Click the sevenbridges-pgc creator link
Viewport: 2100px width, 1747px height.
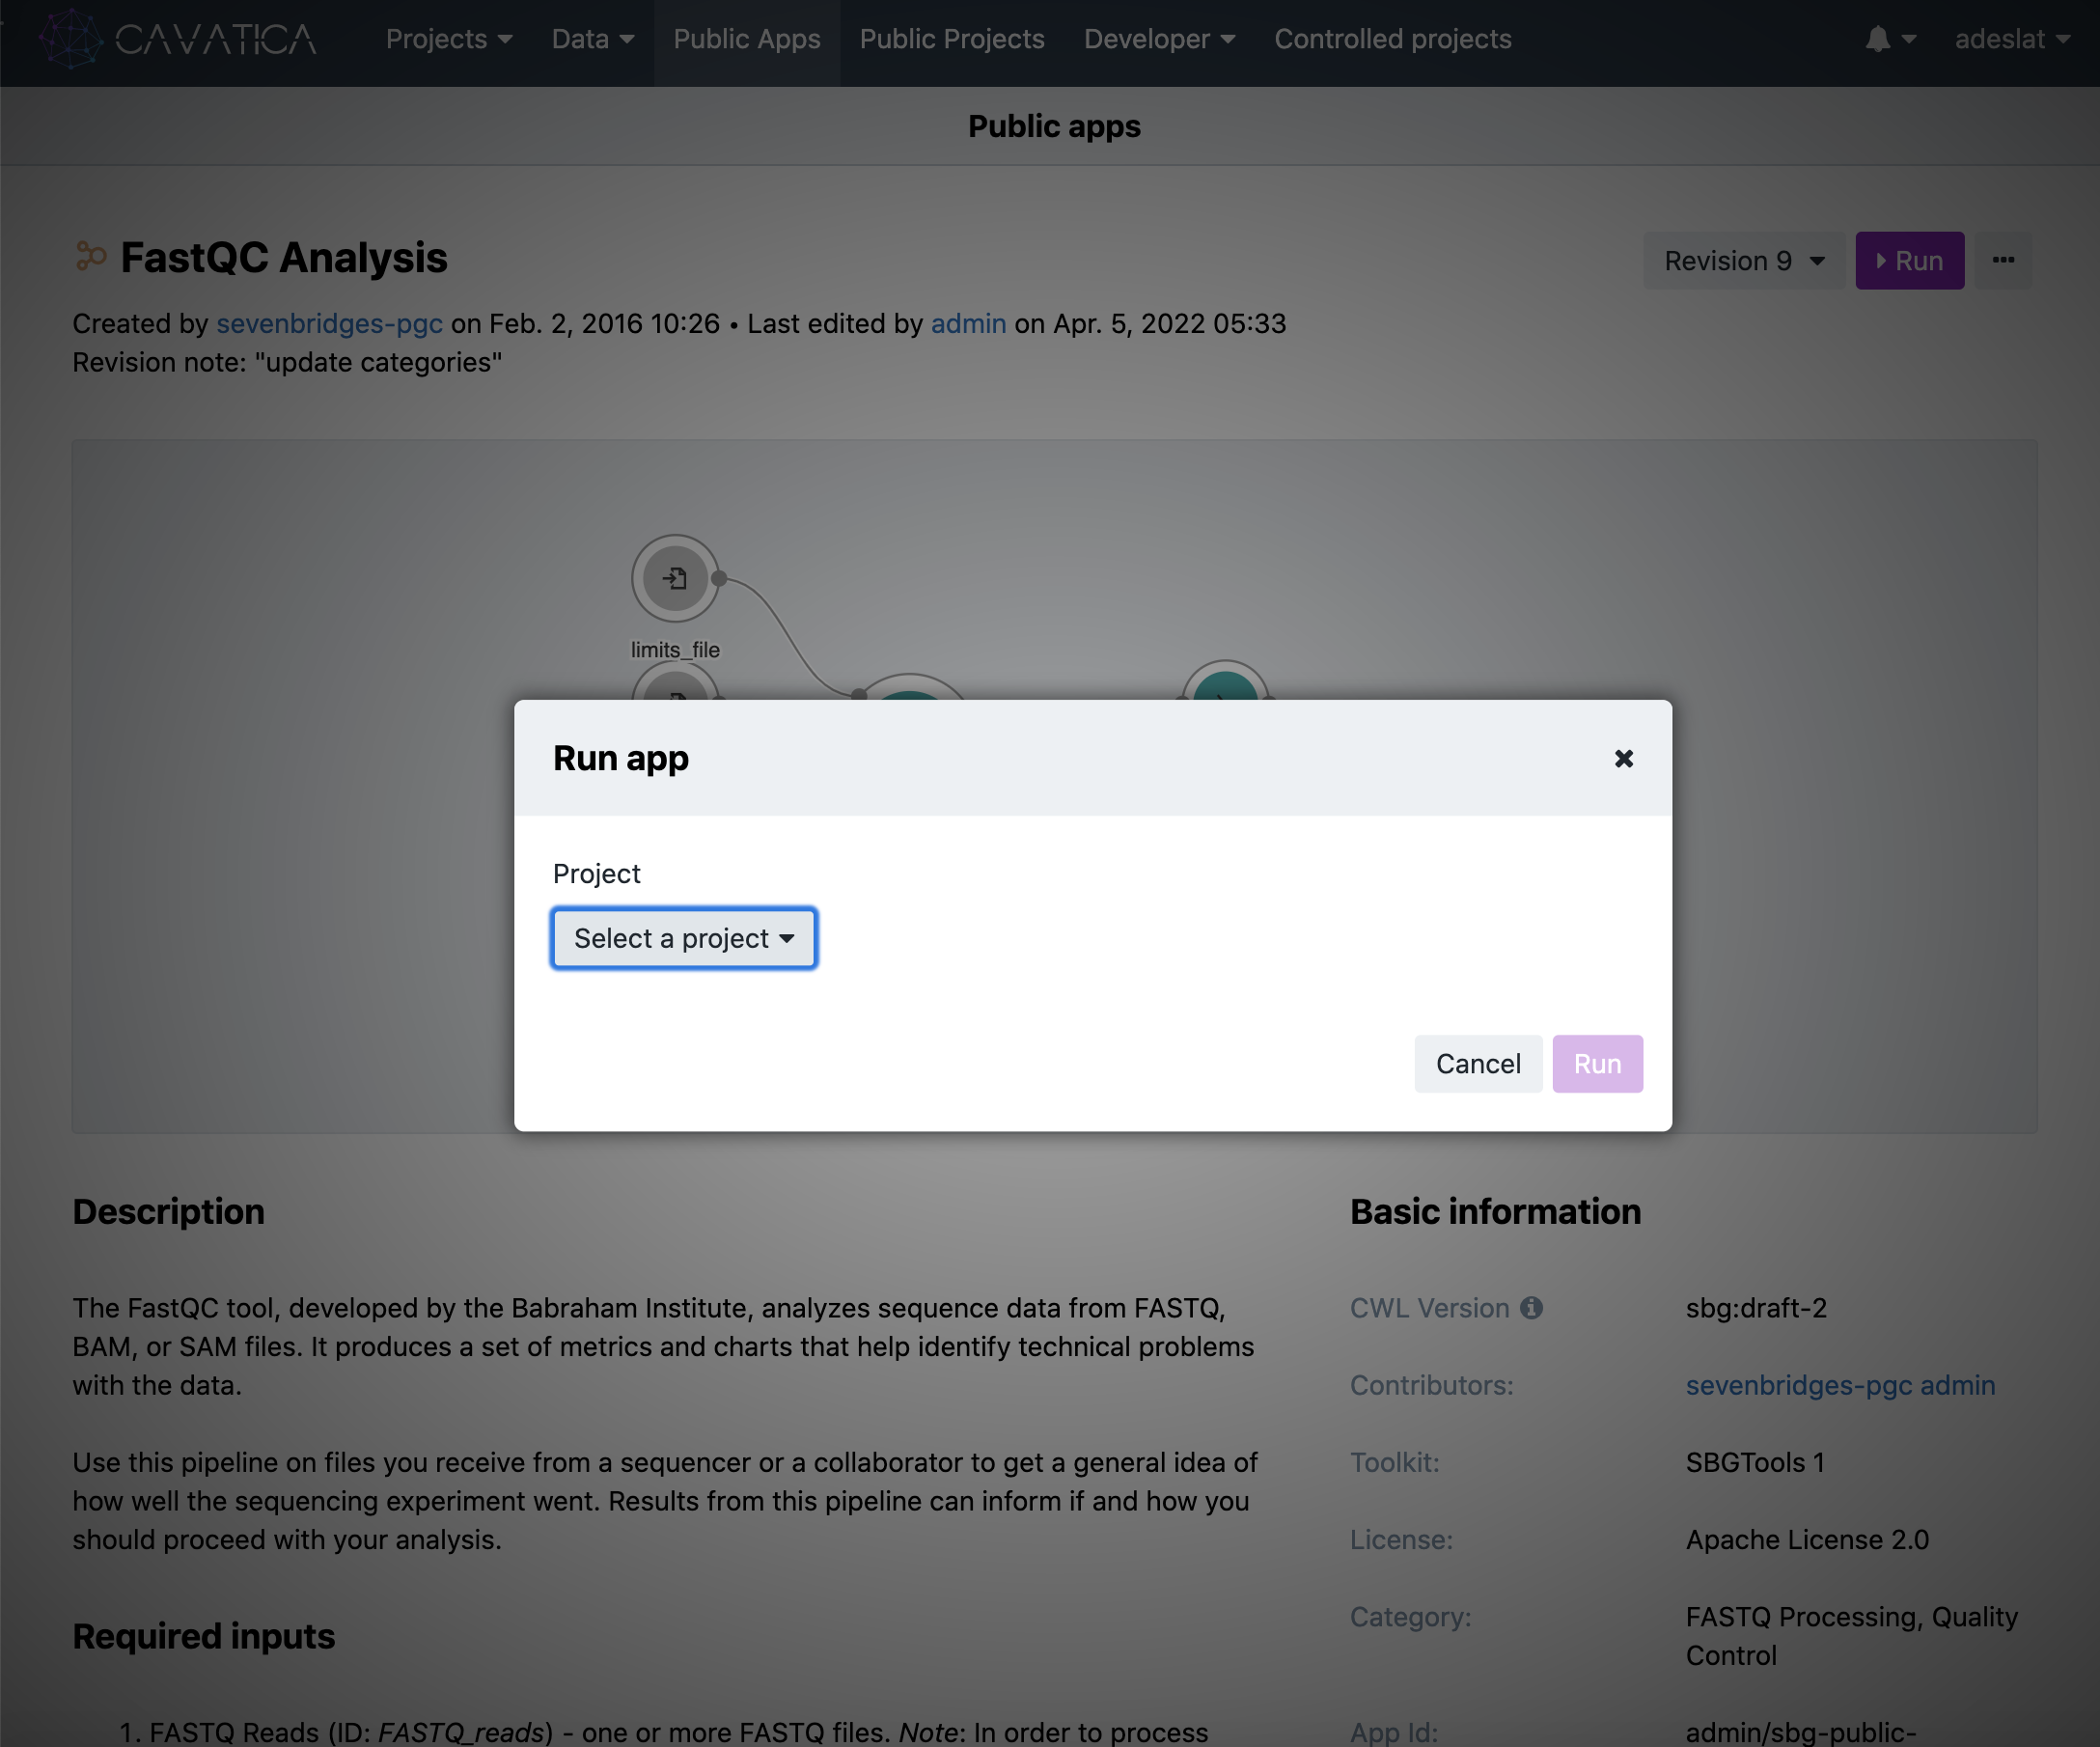coord(329,324)
